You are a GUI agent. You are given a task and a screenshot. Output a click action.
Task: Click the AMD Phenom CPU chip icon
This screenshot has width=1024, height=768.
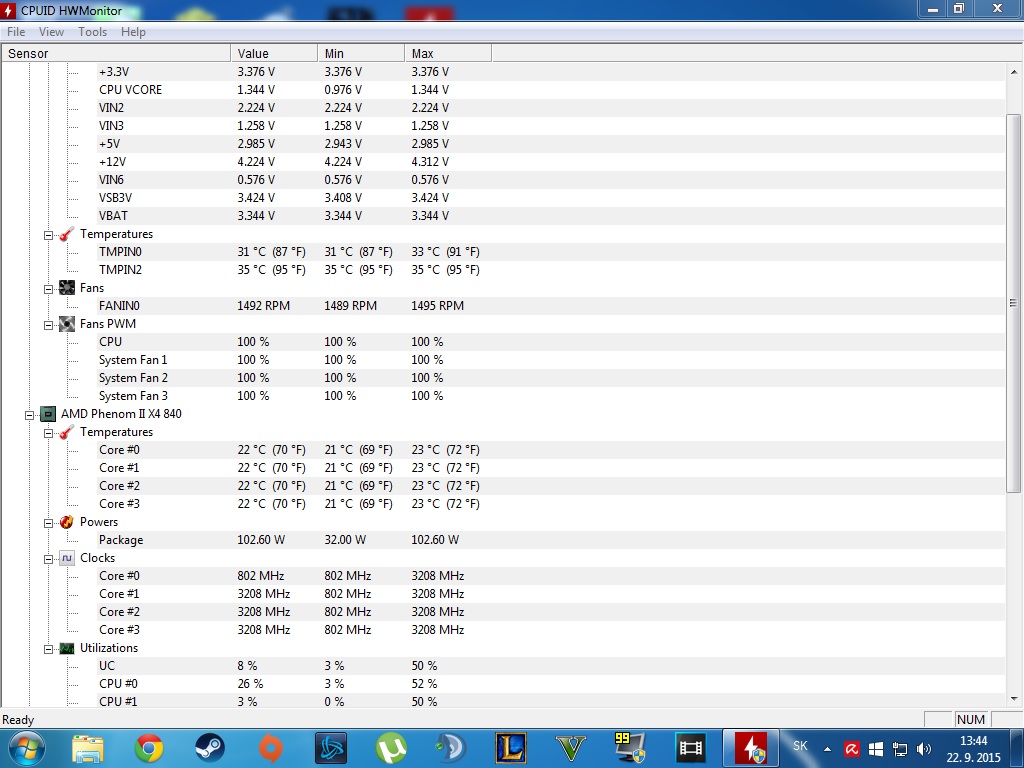[x=48, y=413]
